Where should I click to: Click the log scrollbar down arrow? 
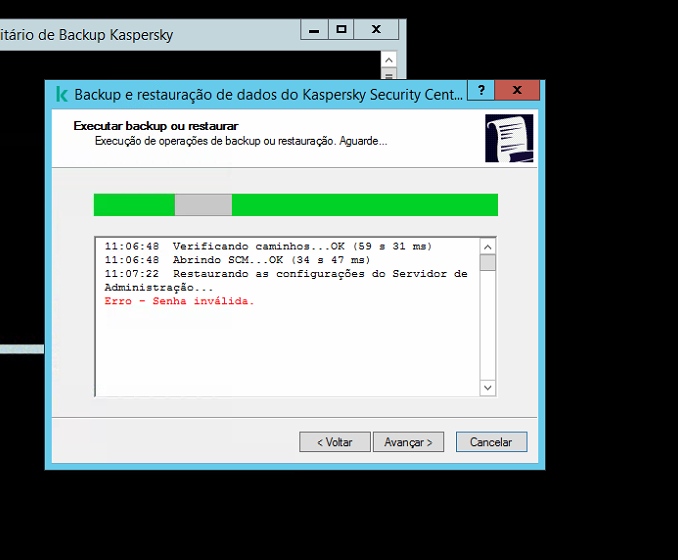click(488, 387)
